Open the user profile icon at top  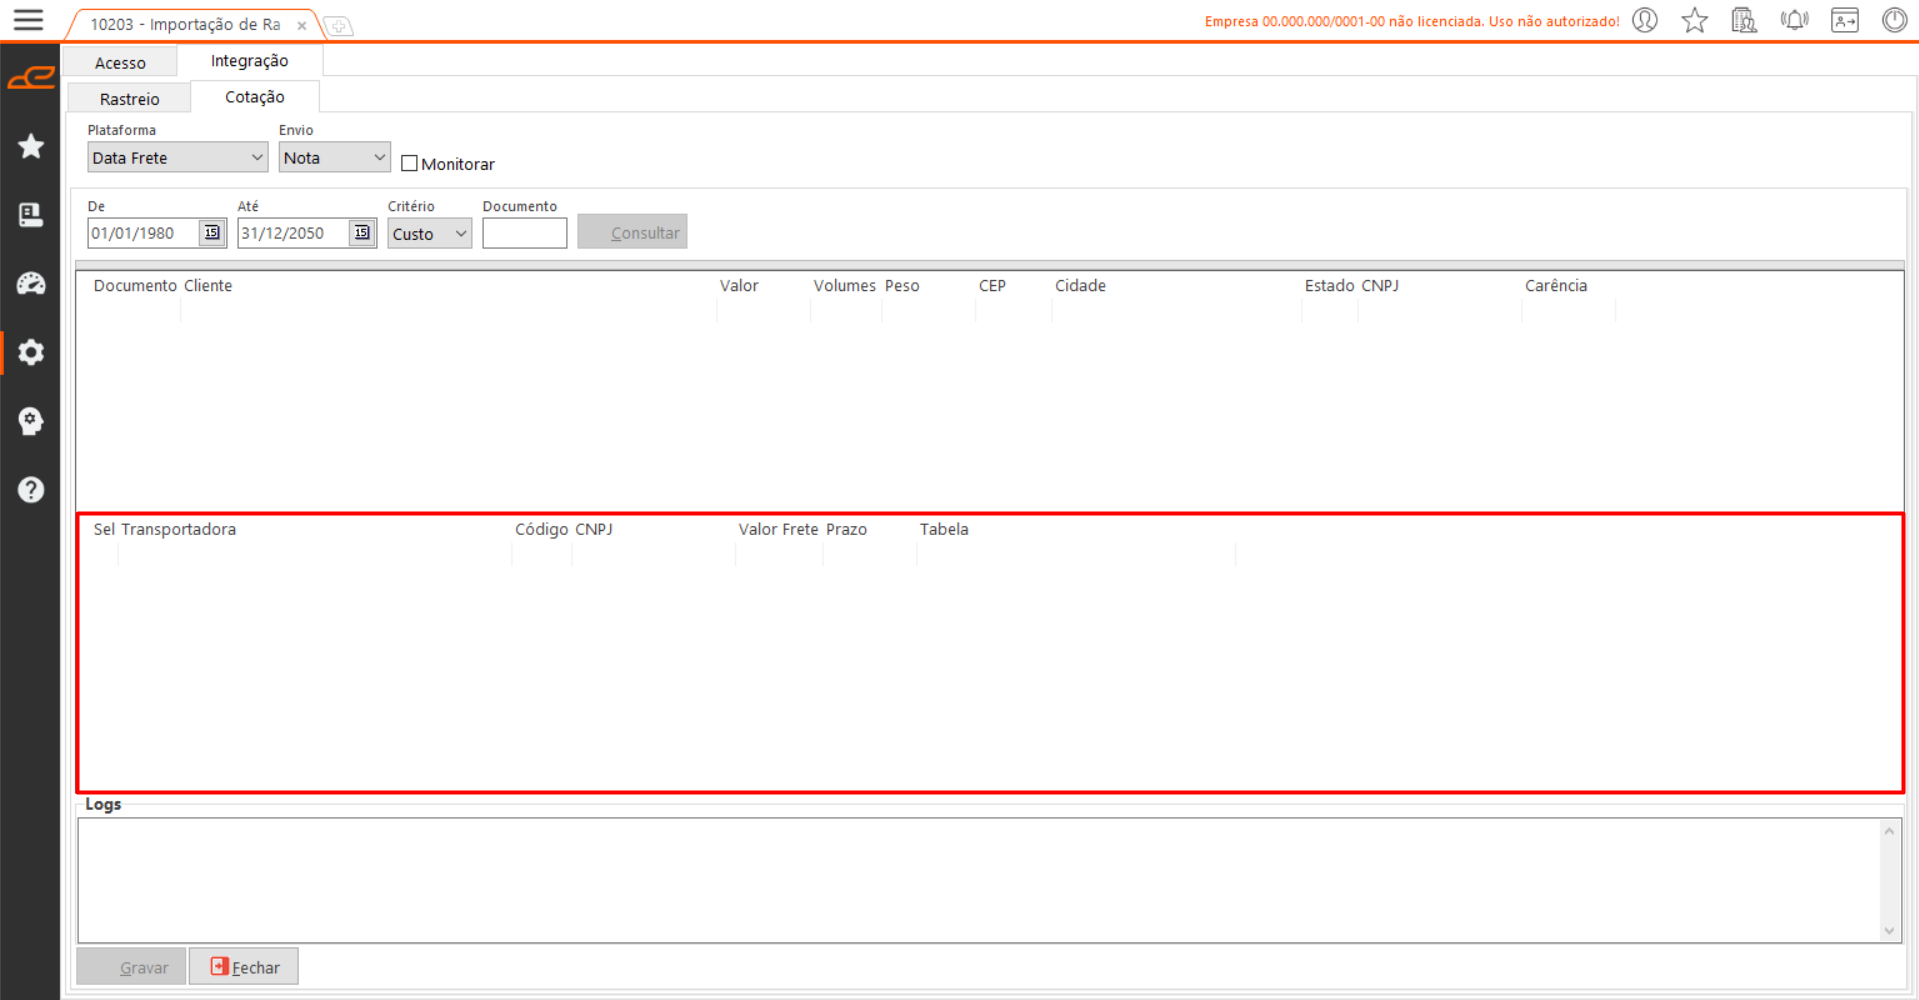pyautogui.click(x=1645, y=20)
